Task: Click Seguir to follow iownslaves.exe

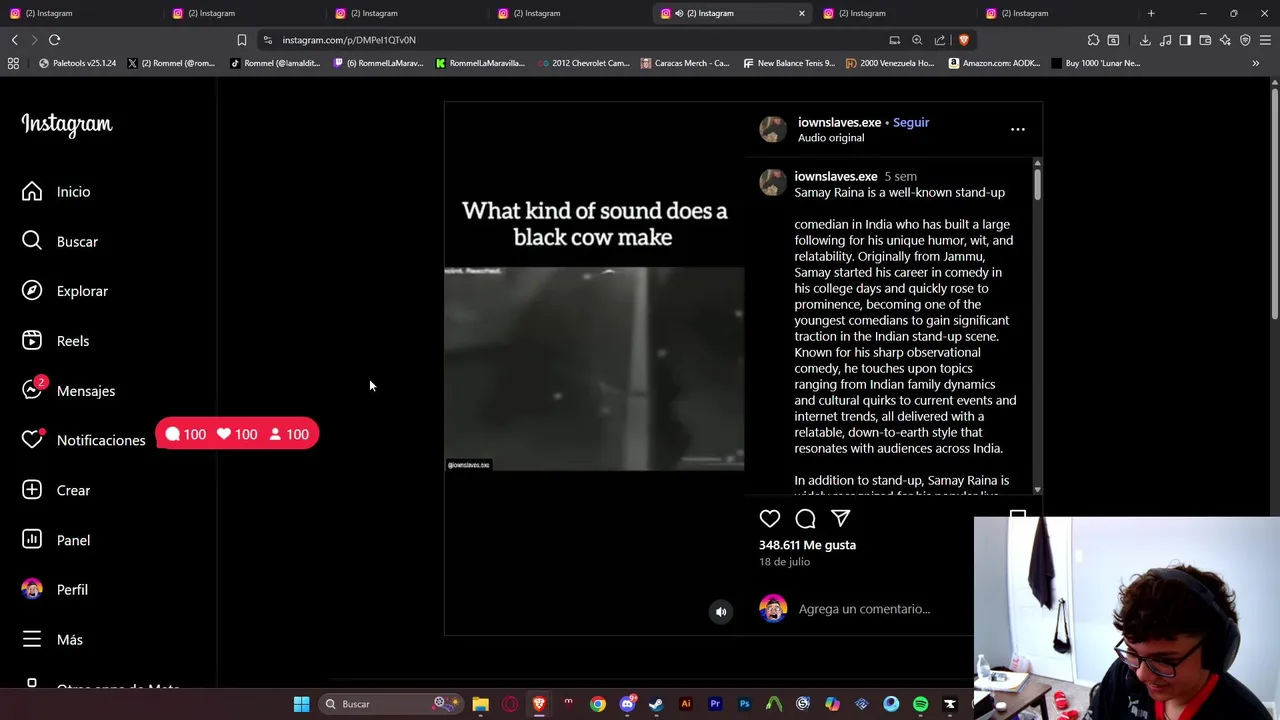Action: 910,122
